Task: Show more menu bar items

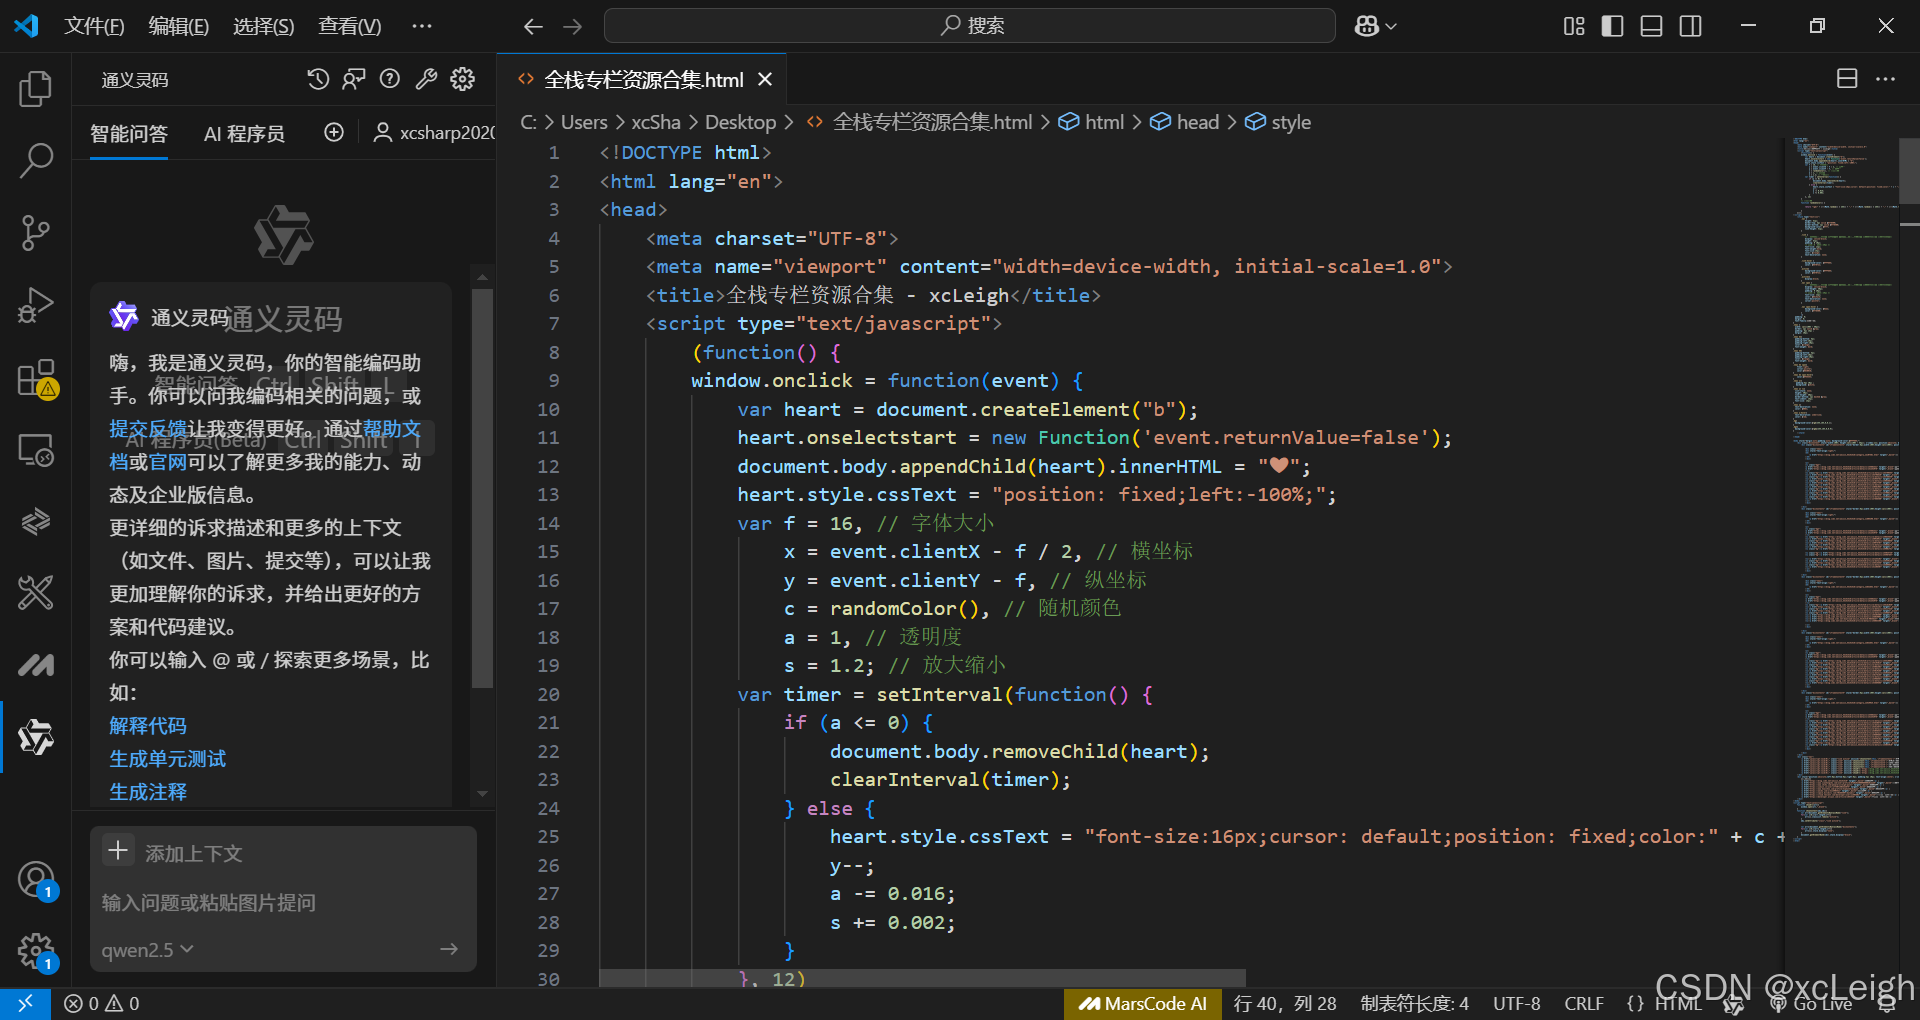Action: click(x=422, y=26)
